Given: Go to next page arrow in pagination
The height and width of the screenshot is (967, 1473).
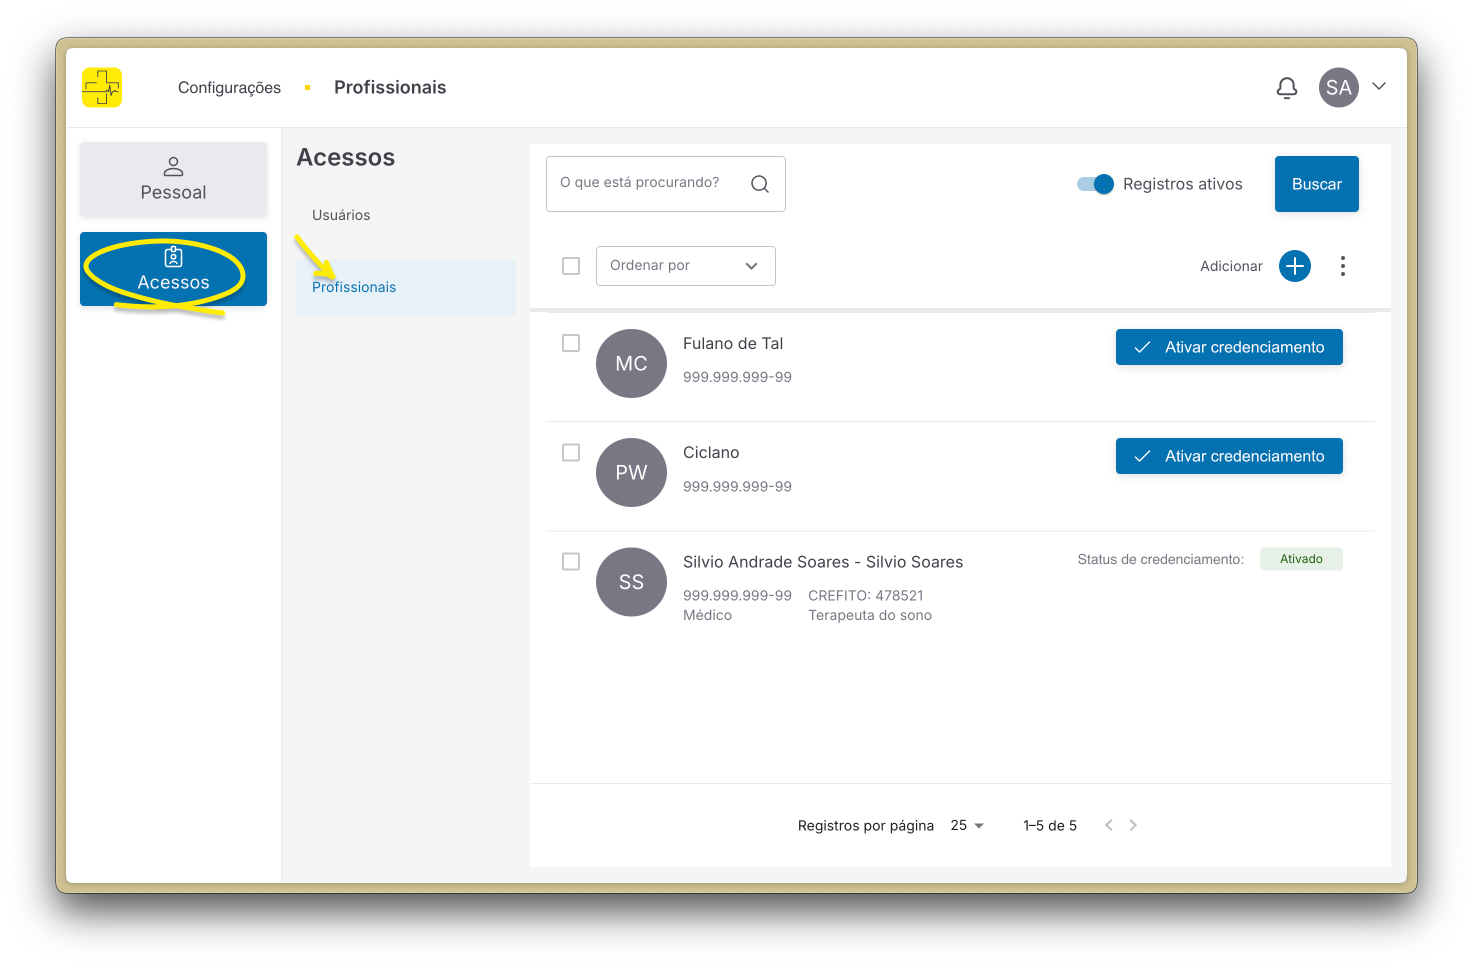Looking at the screenshot, I should click(x=1133, y=825).
